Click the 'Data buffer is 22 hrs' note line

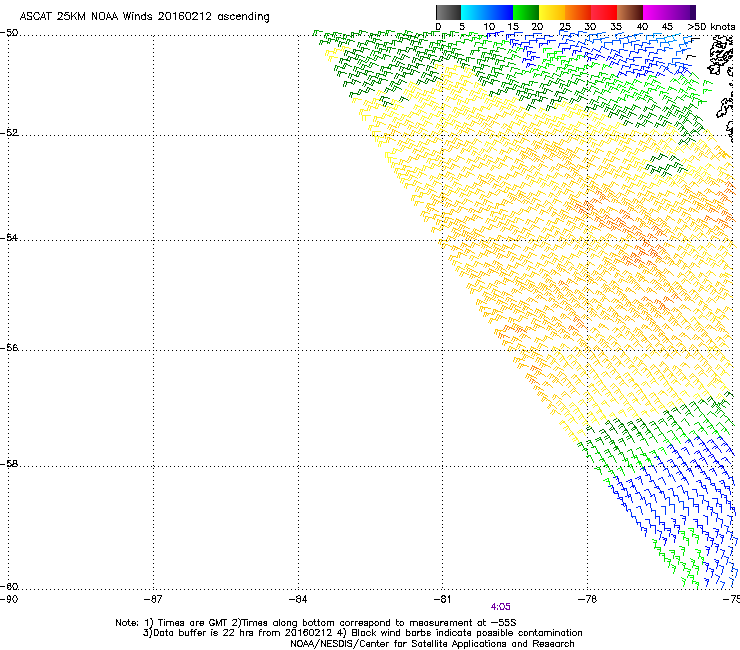pyautogui.click(x=362, y=633)
